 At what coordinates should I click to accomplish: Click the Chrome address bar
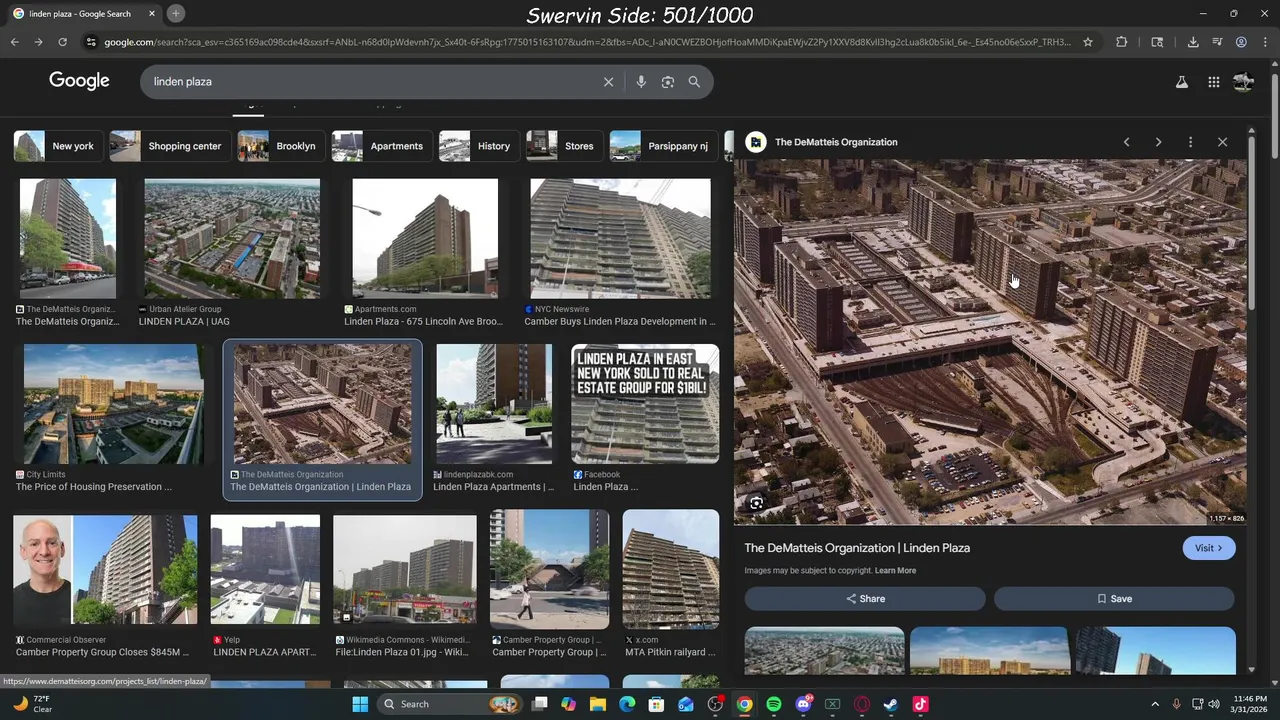pos(586,42)
